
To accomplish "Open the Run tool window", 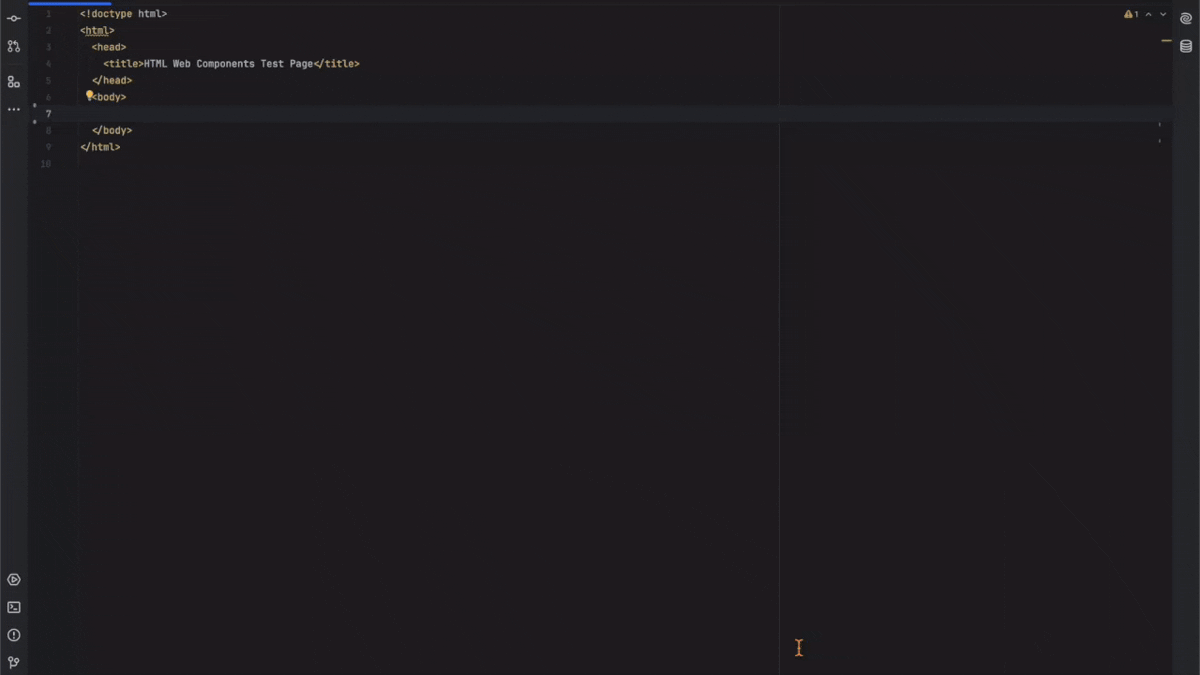I will [x=13, y=579].
